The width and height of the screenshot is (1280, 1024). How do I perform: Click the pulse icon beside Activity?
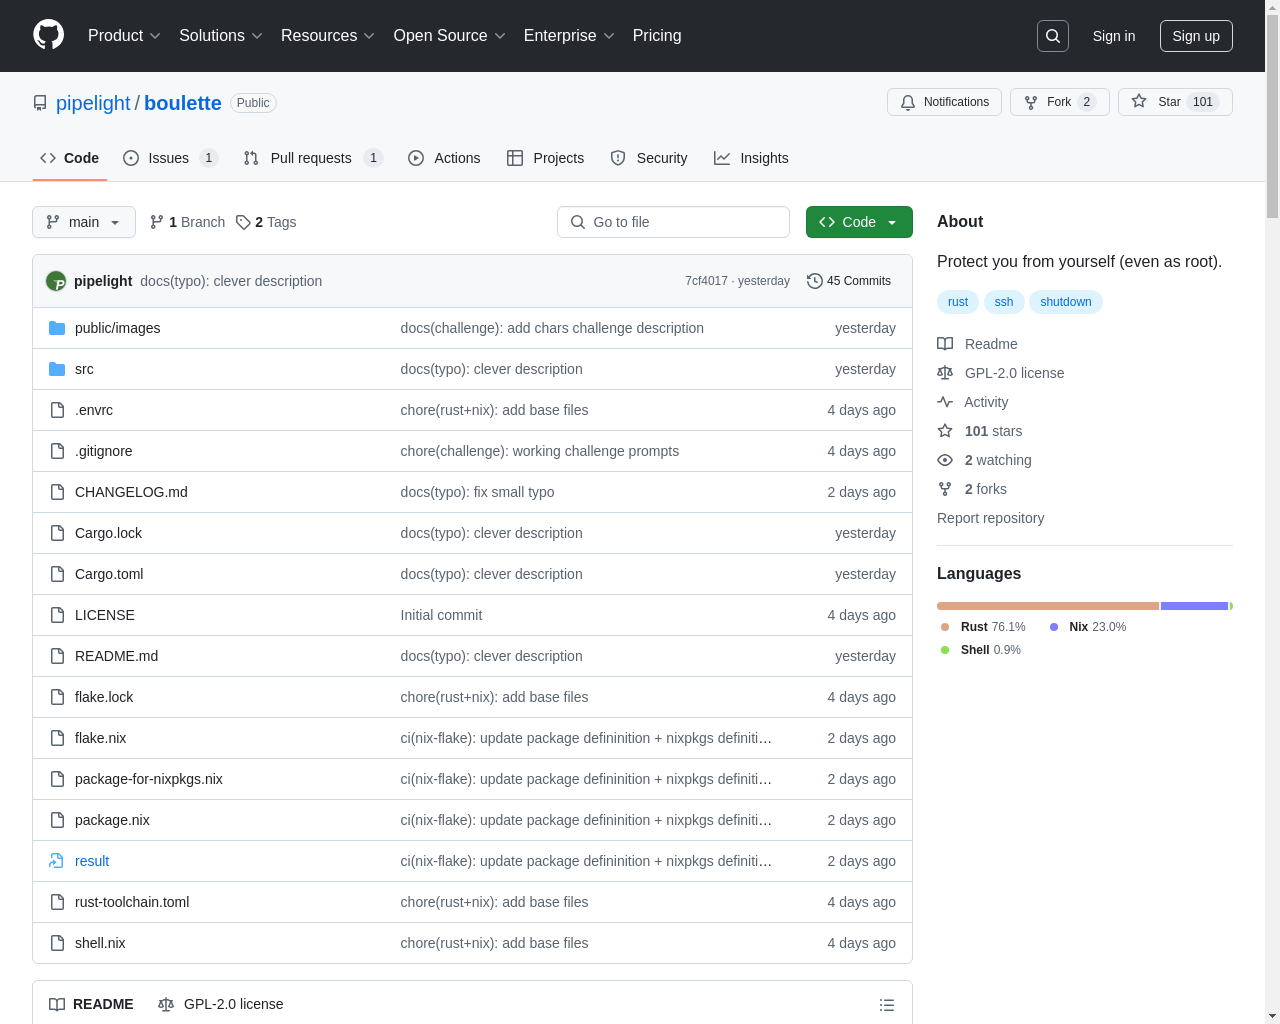point(945,402)
